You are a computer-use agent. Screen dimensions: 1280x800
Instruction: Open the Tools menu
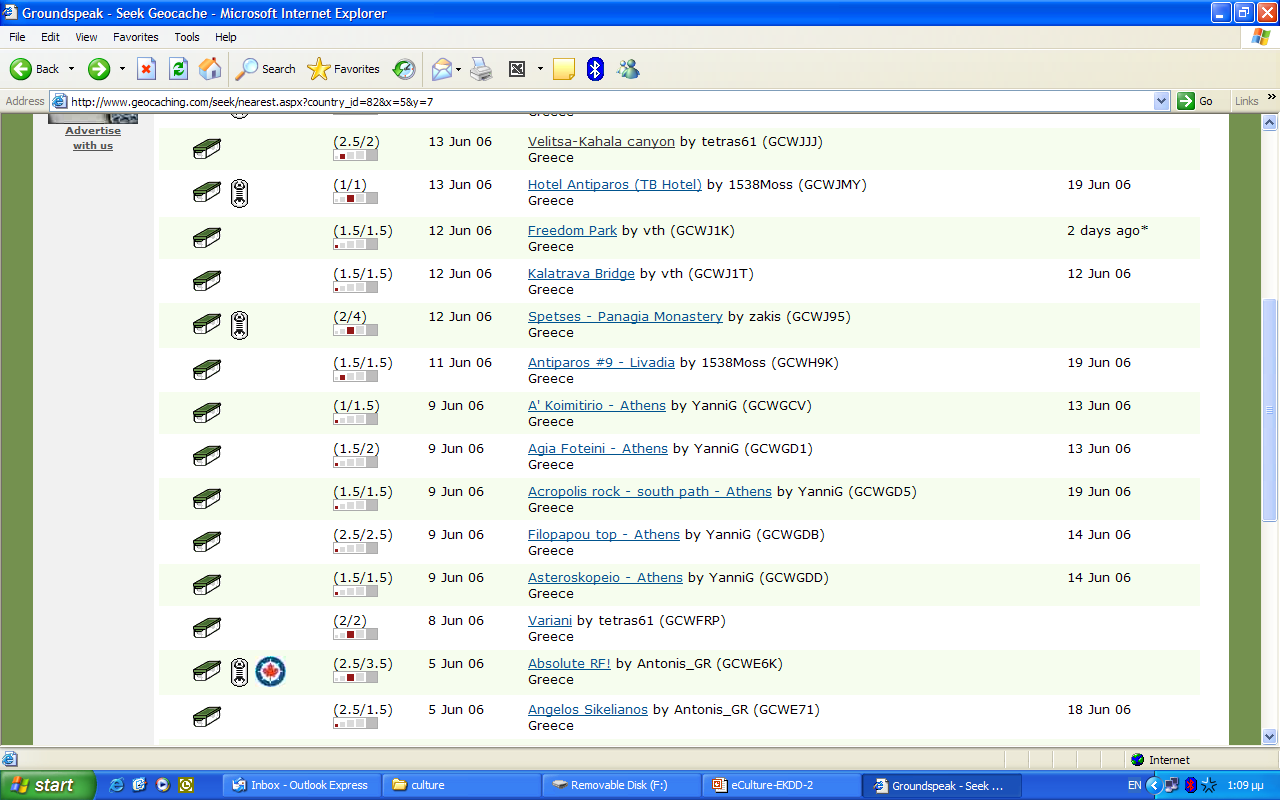tap(187, 37)
